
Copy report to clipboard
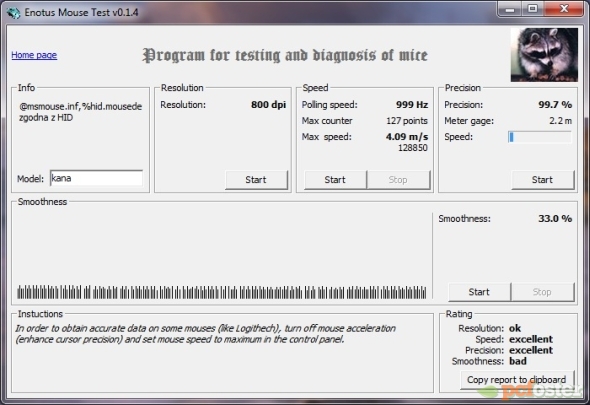[517, 380]
